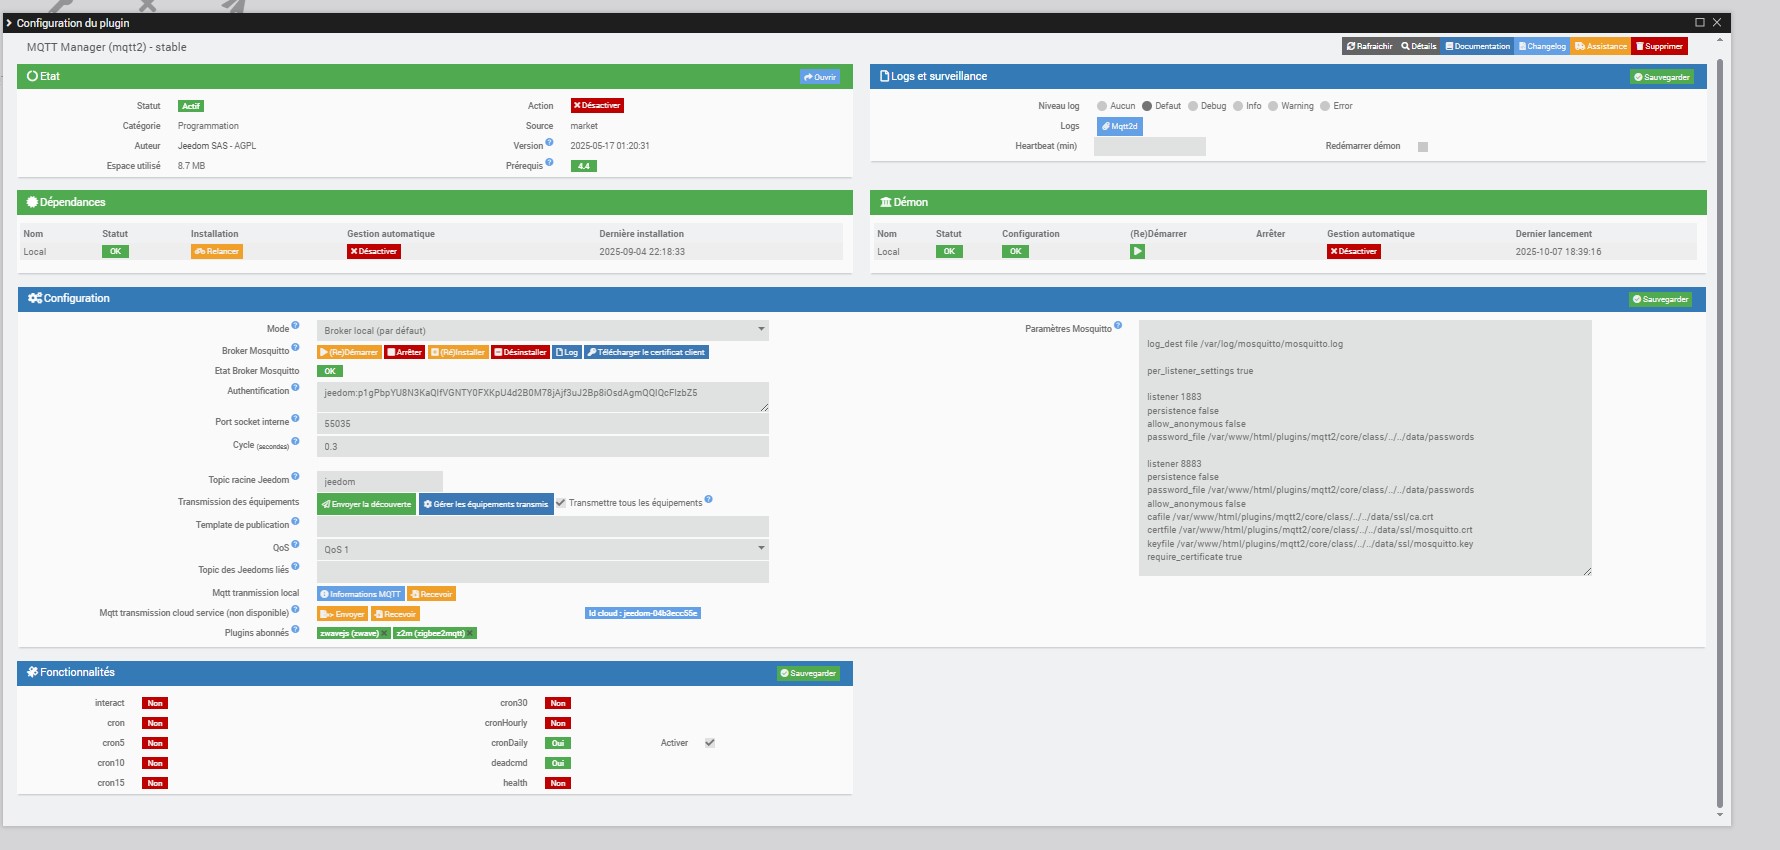Click the help icon for Template de publication
This screenshot has width=1780, height=850.
(x=295, y=522)
